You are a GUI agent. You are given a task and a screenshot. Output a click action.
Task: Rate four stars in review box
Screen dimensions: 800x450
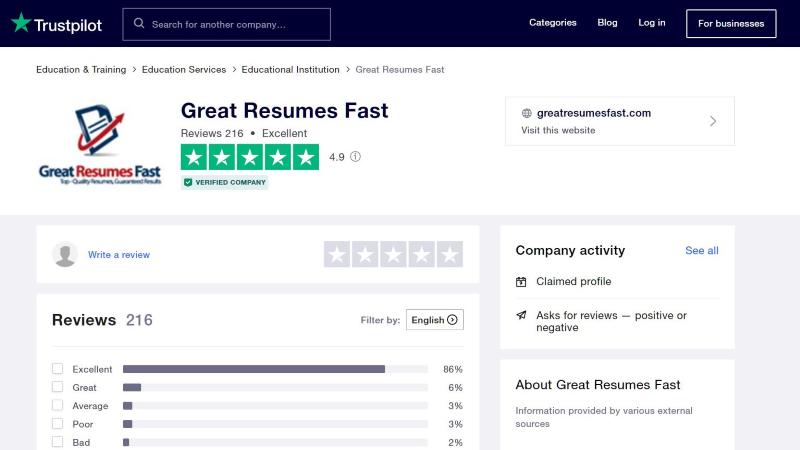[x=421, y=254]
